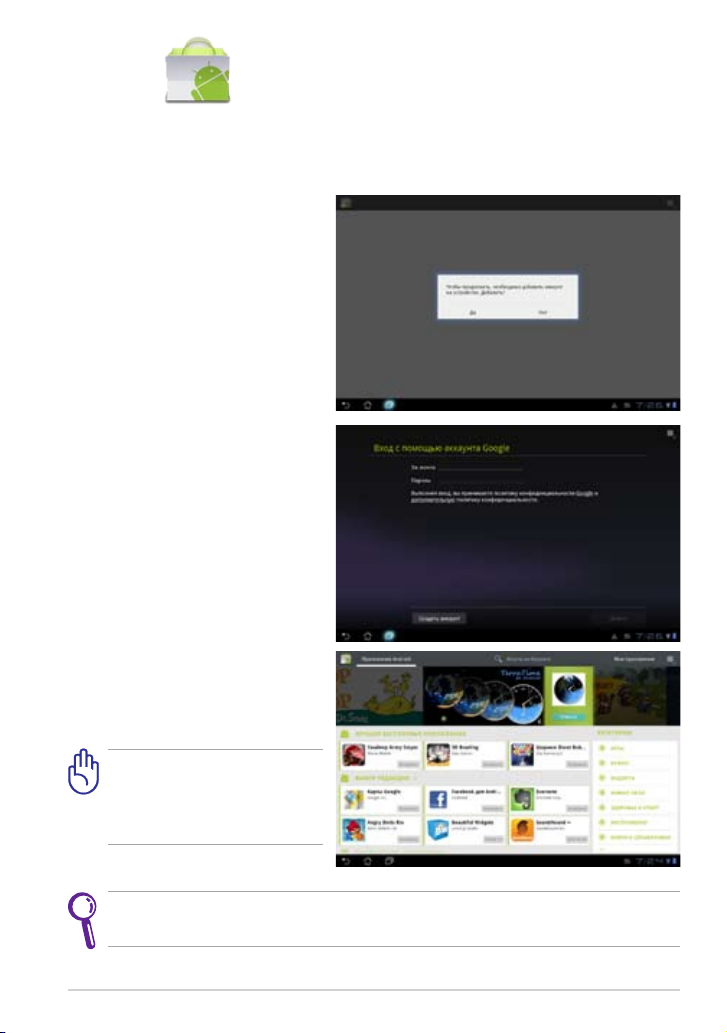The height and width of the screenshot is (1033, 727).
Task: Tap the button on the green TerraTime card
Action: pyautogui.click(x=568, y=716)
